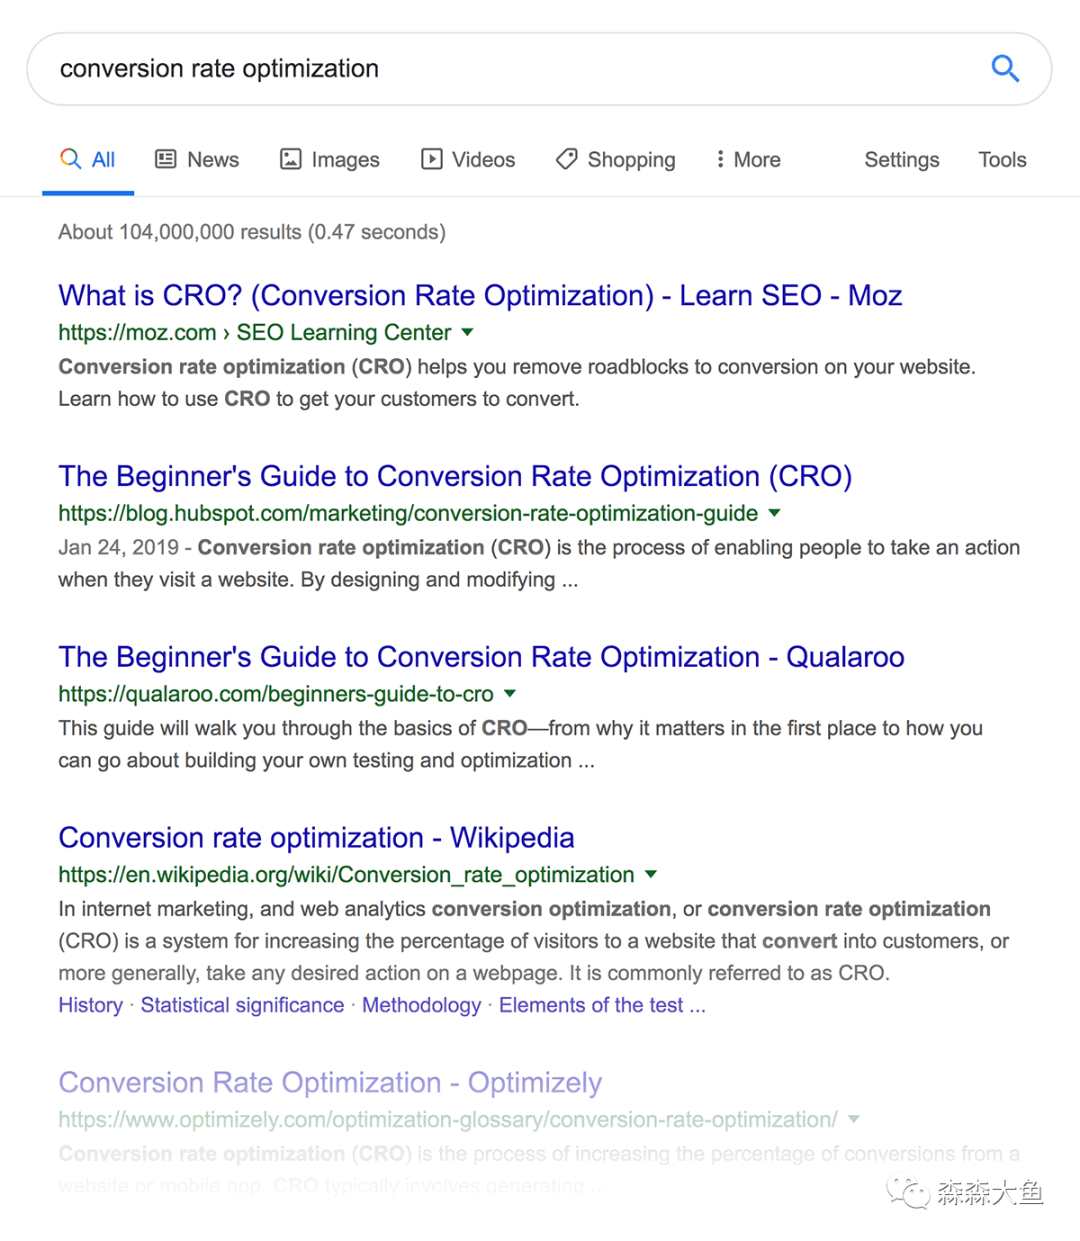Open Tools options
Viewport: 1080px width, 1241px height.
click(x=1002, y=159)
